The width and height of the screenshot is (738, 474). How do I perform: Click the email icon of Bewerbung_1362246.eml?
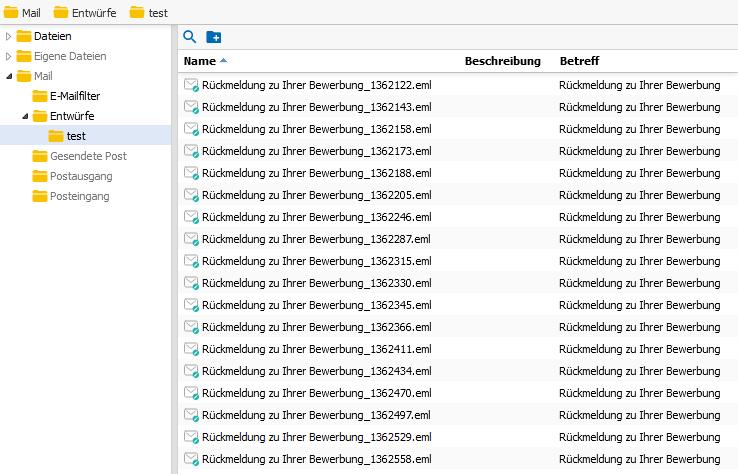click(191, 217)
